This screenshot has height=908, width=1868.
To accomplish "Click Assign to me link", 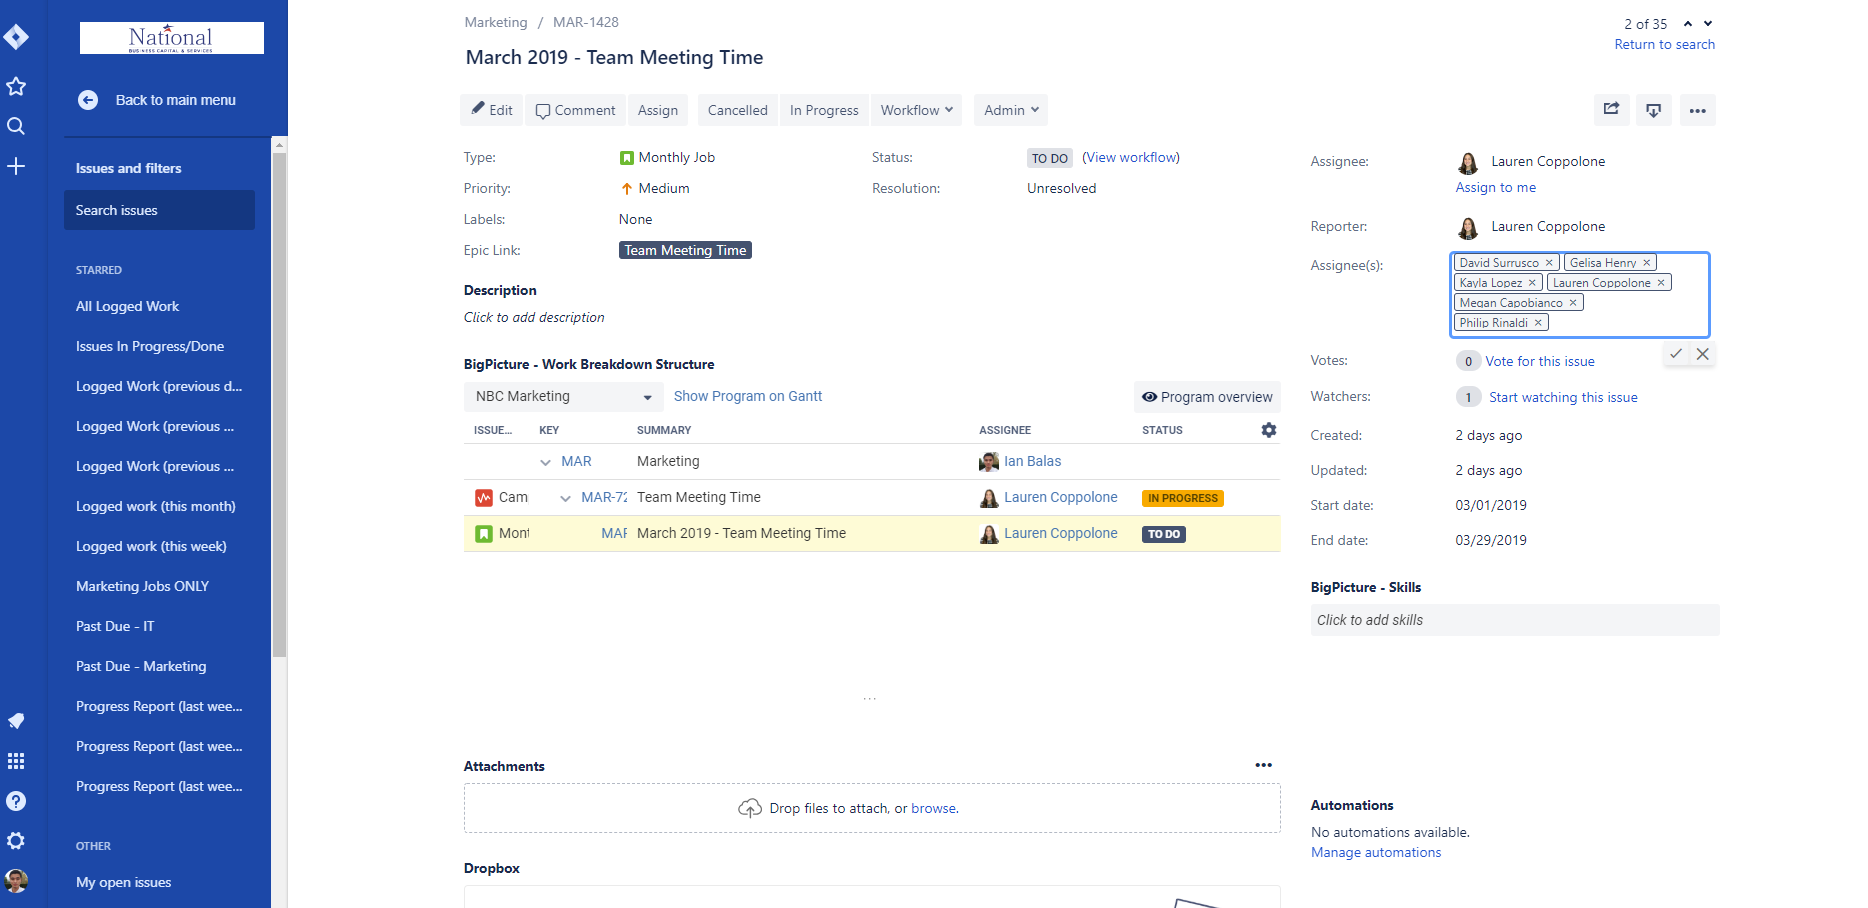I will point(1496,187).
